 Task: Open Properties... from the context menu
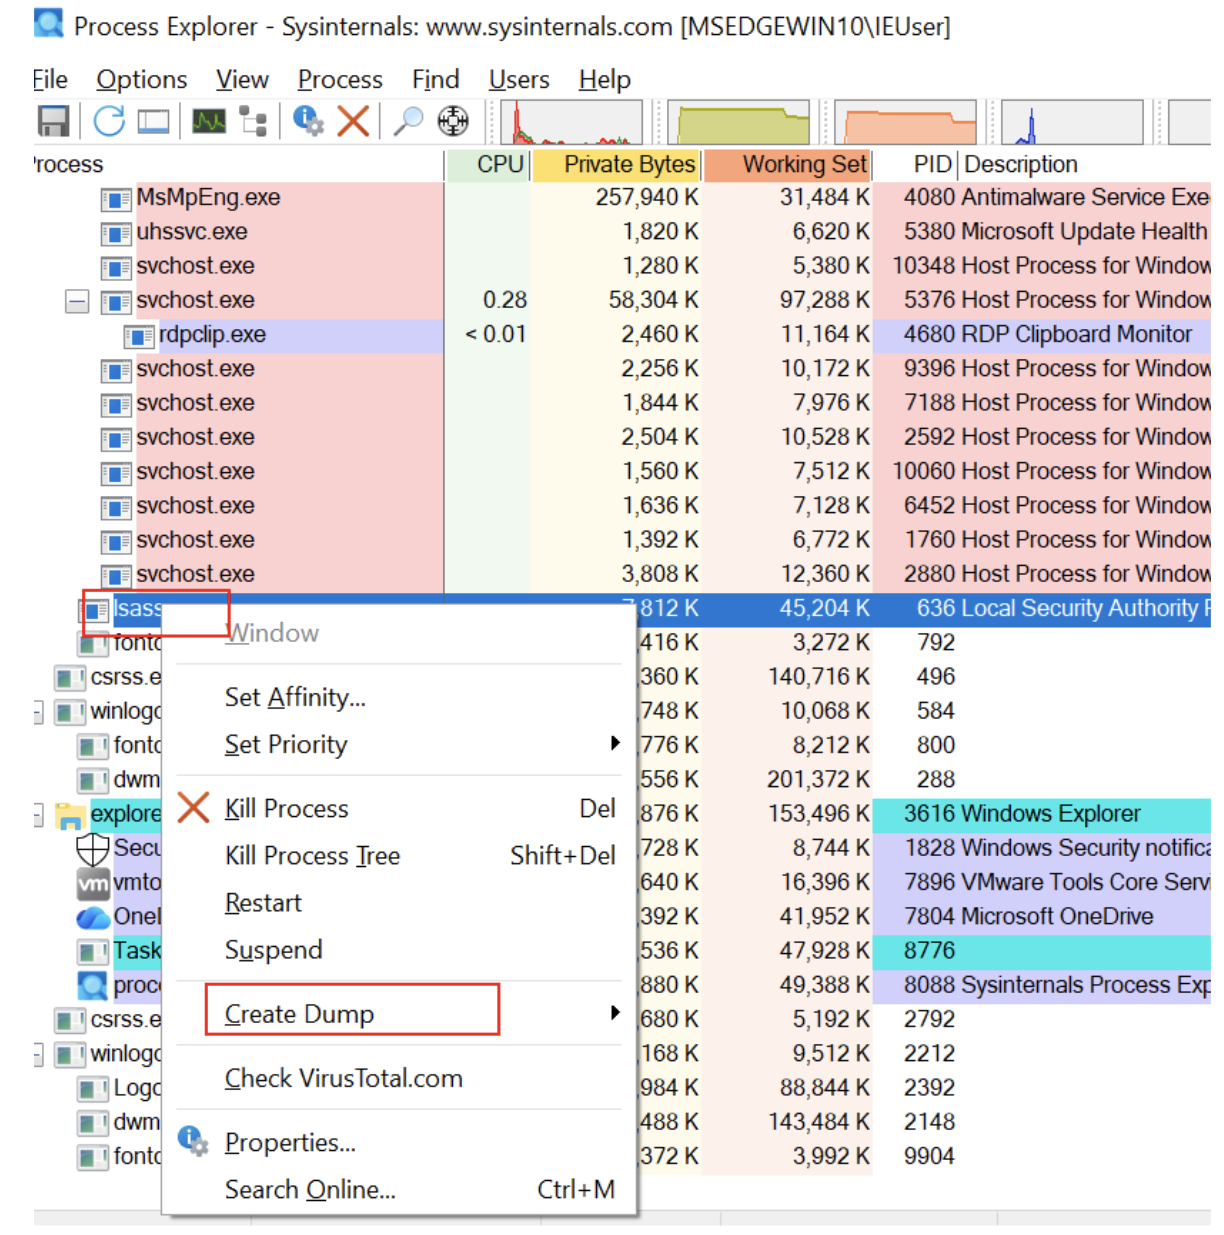[290, 1142]
